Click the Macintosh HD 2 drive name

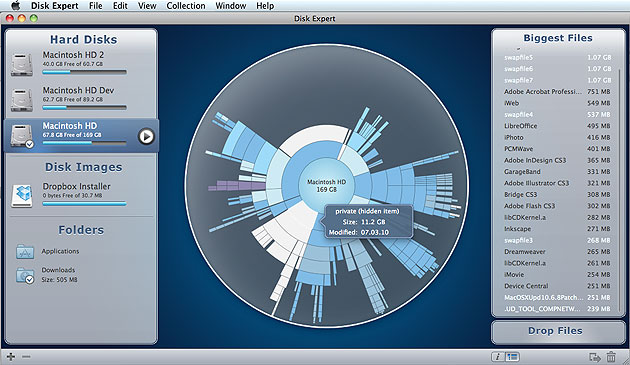73,55
